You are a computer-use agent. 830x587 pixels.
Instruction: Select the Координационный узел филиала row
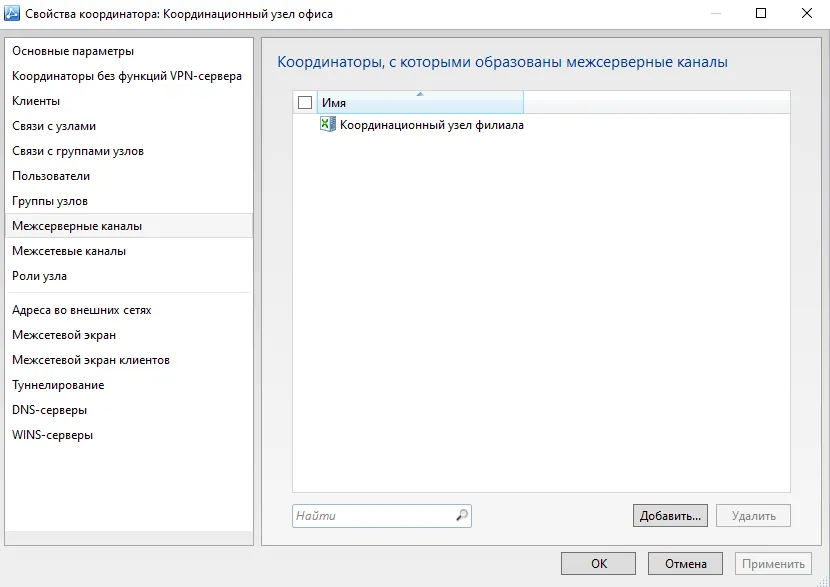[541, 125]
